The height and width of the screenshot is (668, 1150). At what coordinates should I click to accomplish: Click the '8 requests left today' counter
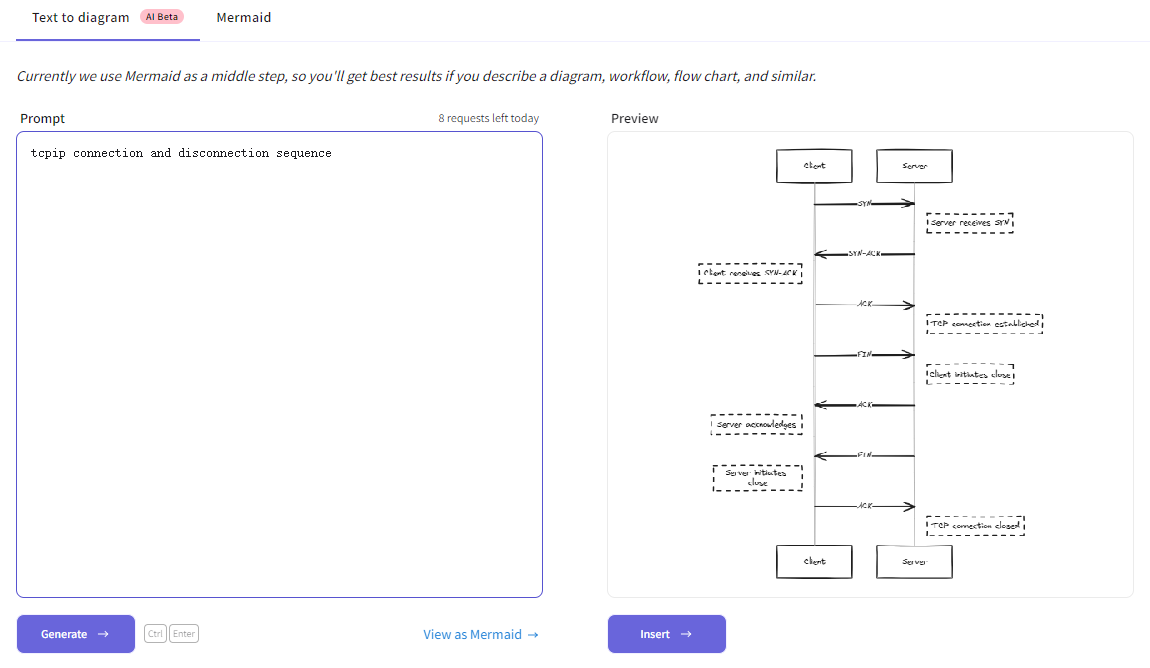488,117
